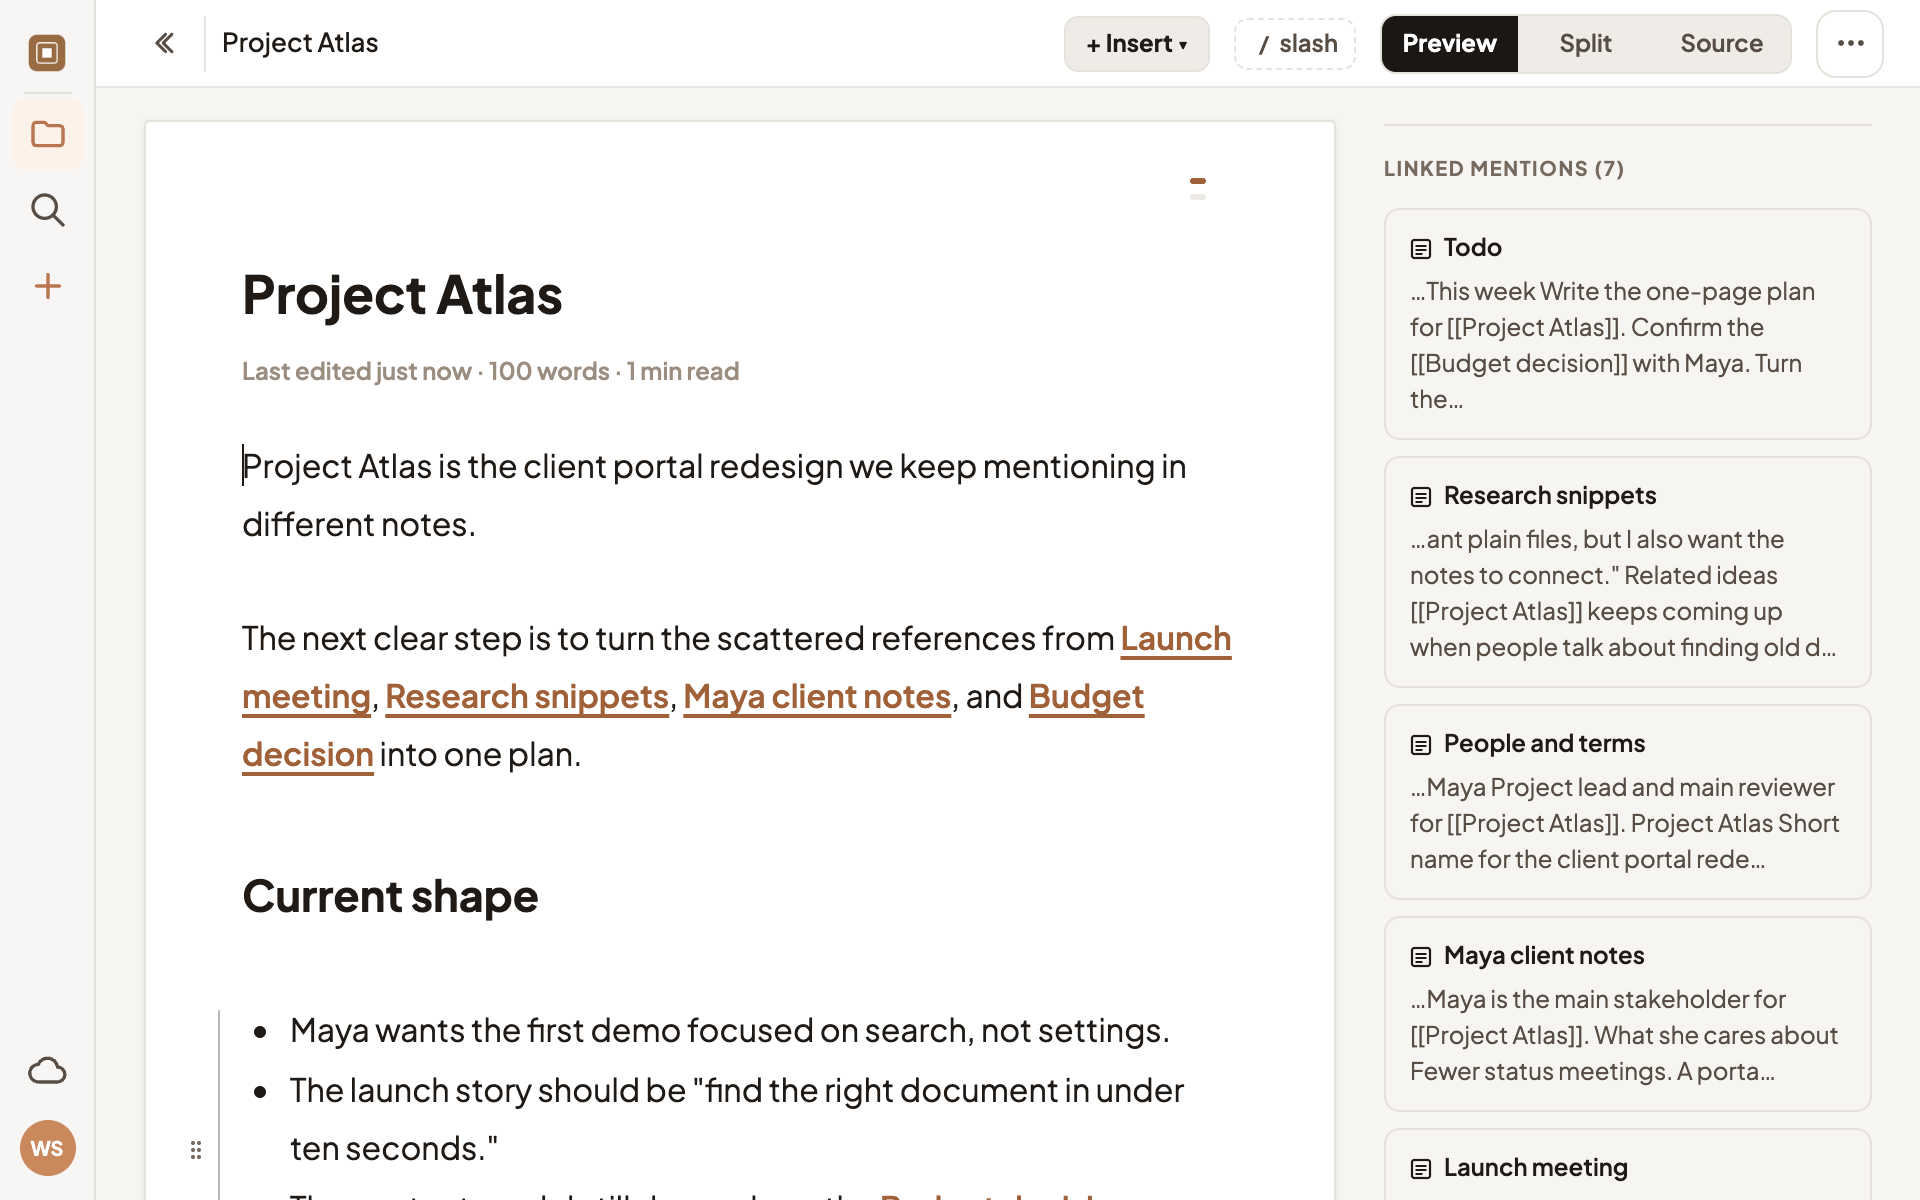
Task: Click the Linked Mentions (7) header
Action: (1504, 169)
